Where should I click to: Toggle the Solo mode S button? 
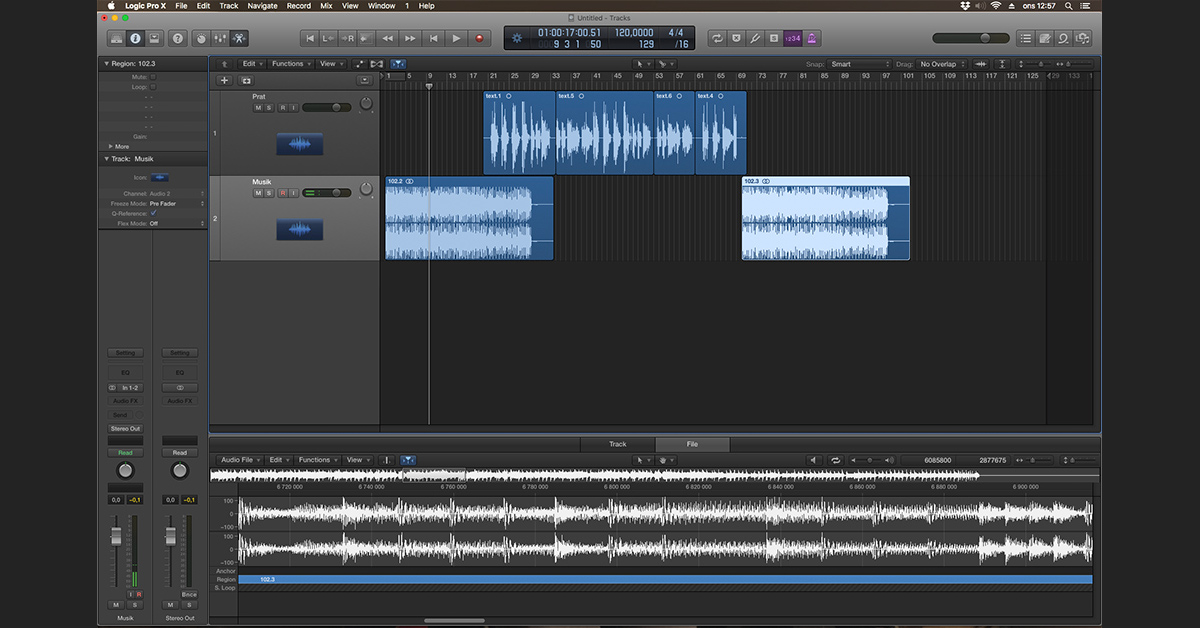[773, 38]
